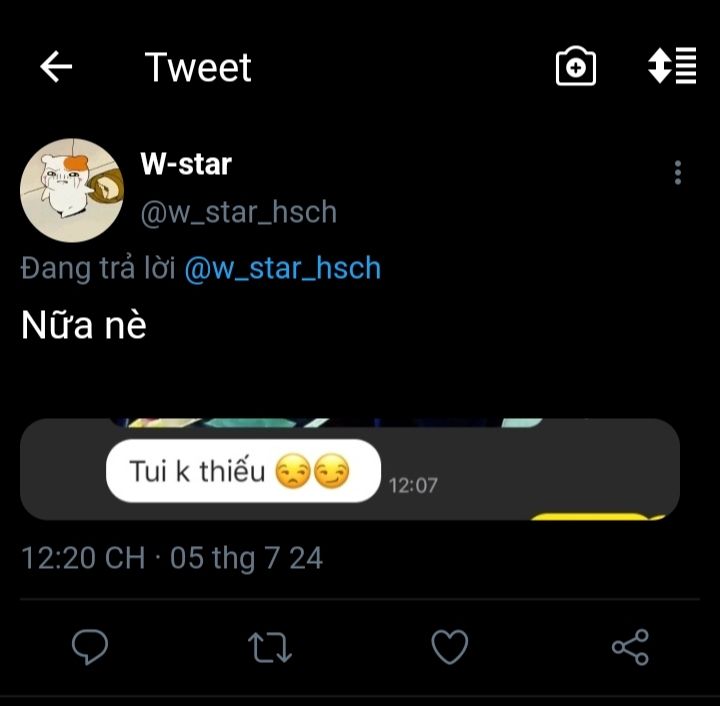Open the three-dot more options menu
Image resolution: width=720 pixels, height=706 pixels.
click(678, 172)
